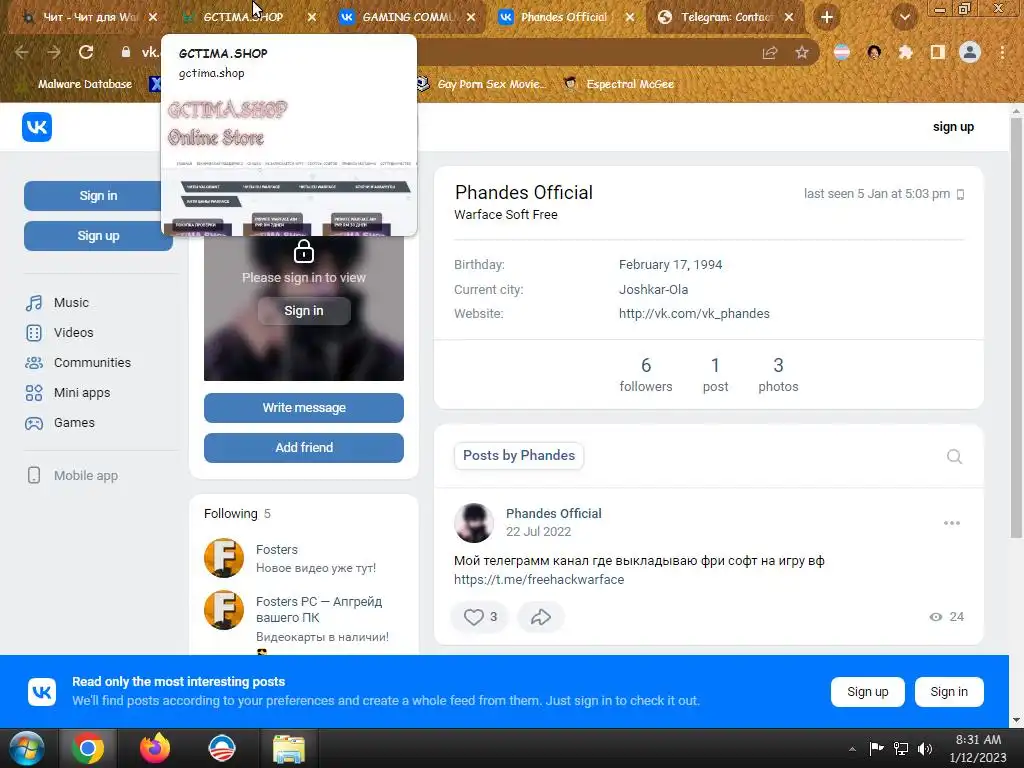
Task: Open Windows Start button
Action: click(x=26, y=748)
